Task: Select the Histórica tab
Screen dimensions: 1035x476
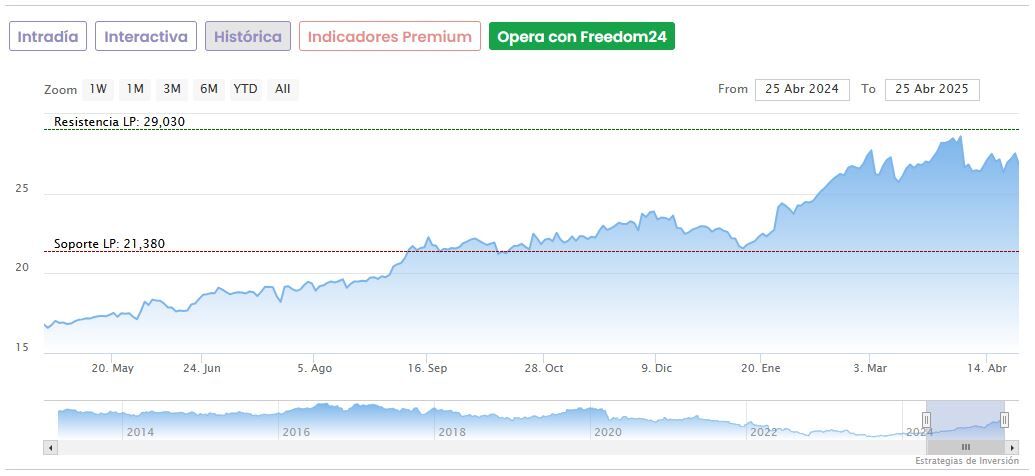Action: coord(248,37)
